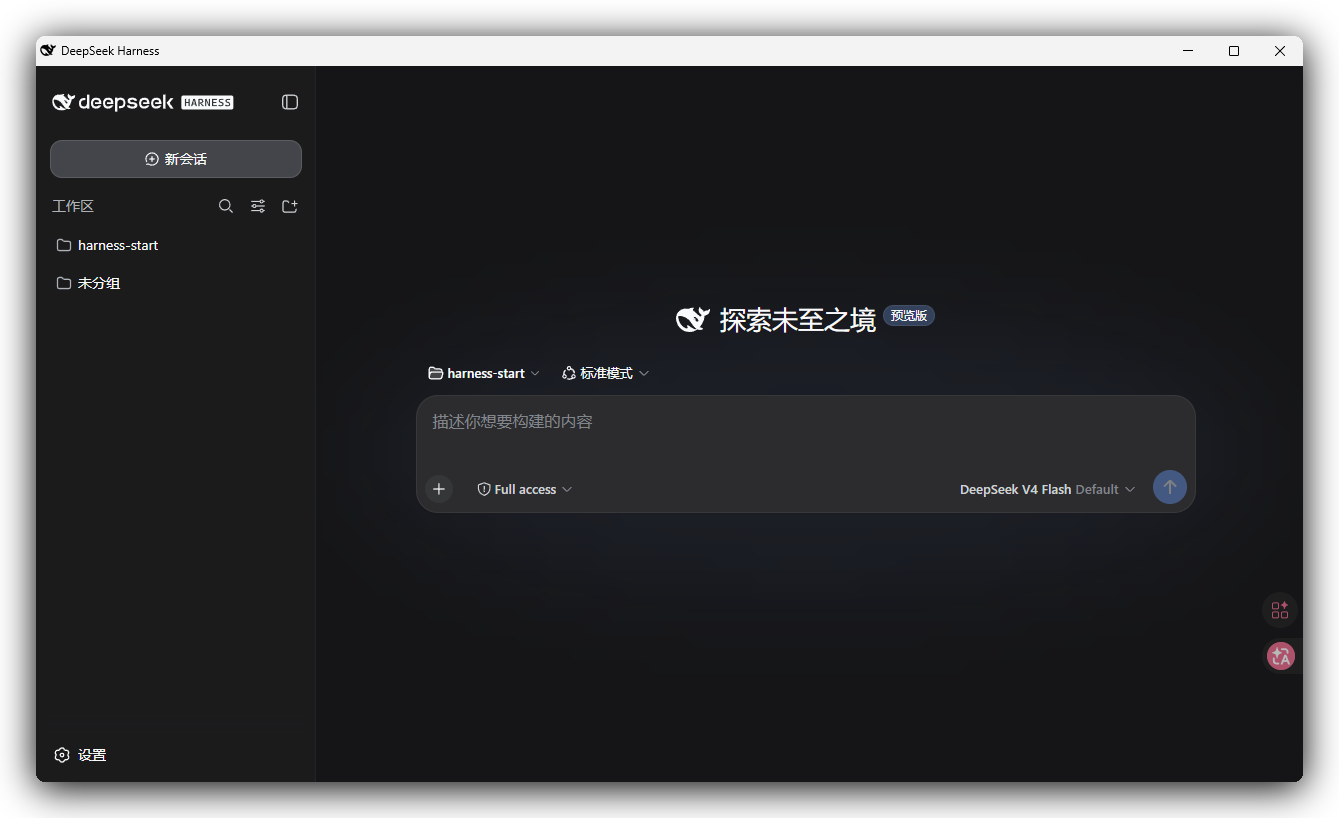The height and width of the screenshot is (818, 1339).
Task: Open the harness-start workspace in sidebar
Action: click(176, 245)
